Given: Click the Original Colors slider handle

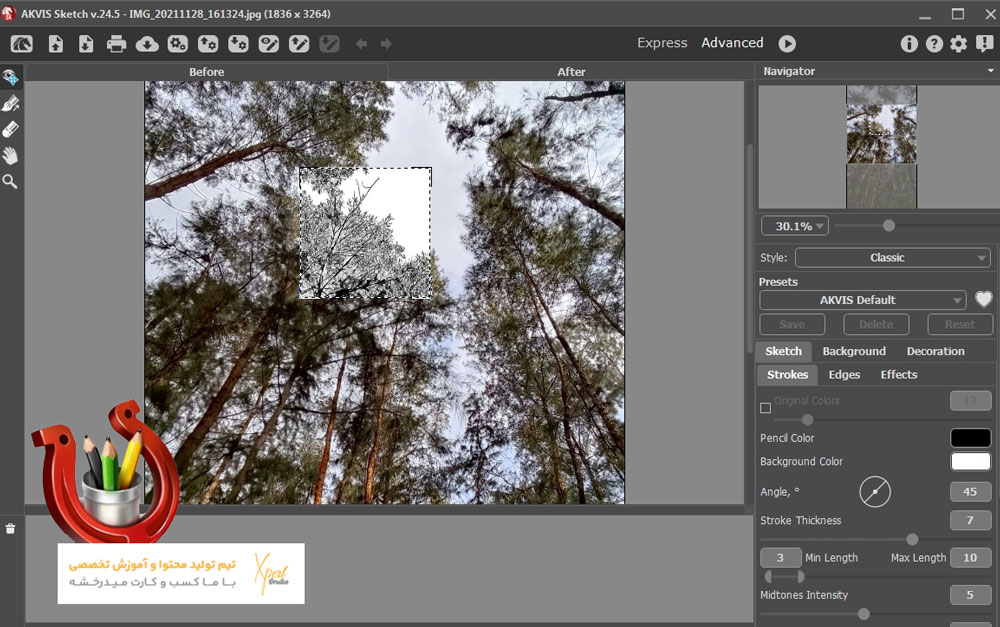Looking at the screenshot, I should pyautogui.click(x=807, y=420).
